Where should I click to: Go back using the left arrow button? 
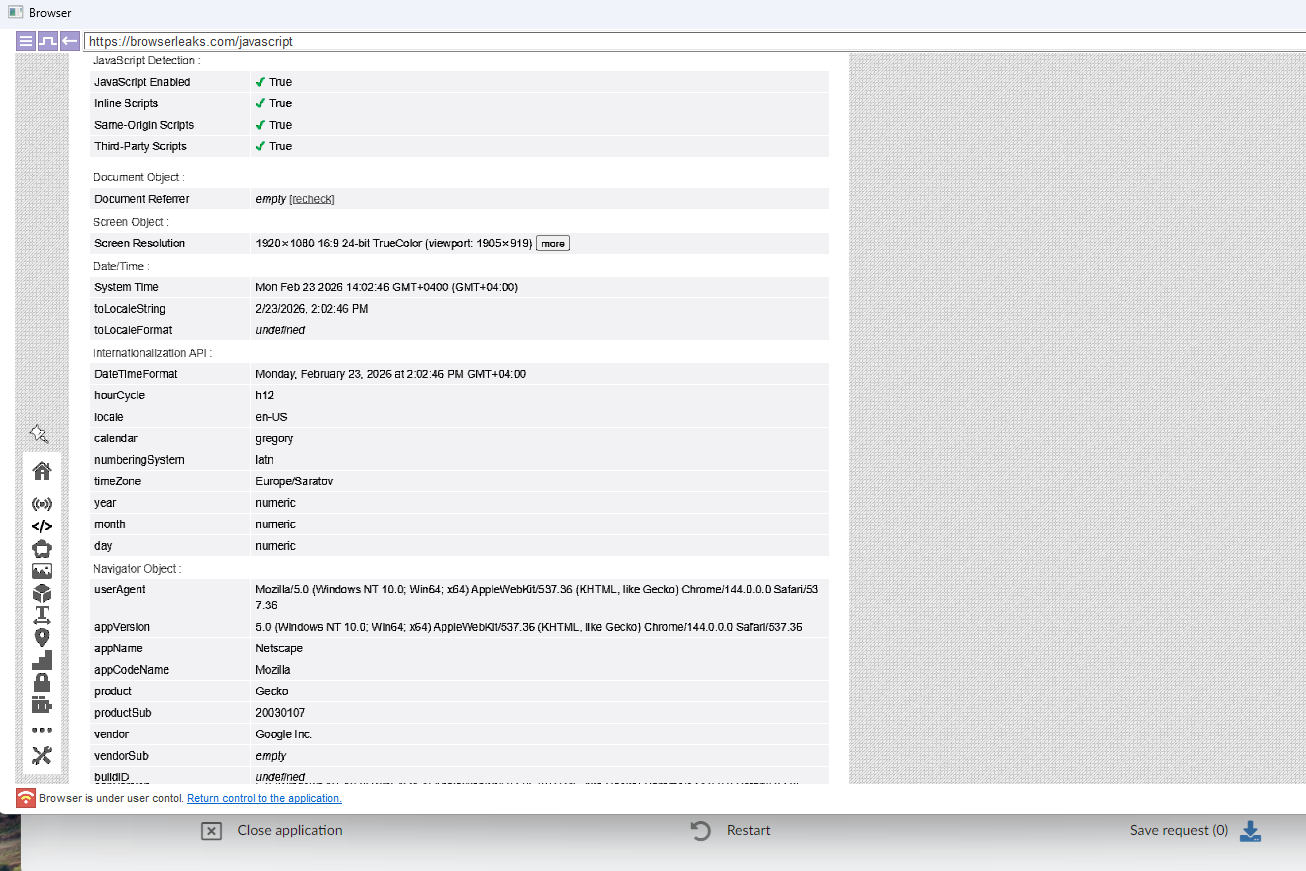point(69,41)
